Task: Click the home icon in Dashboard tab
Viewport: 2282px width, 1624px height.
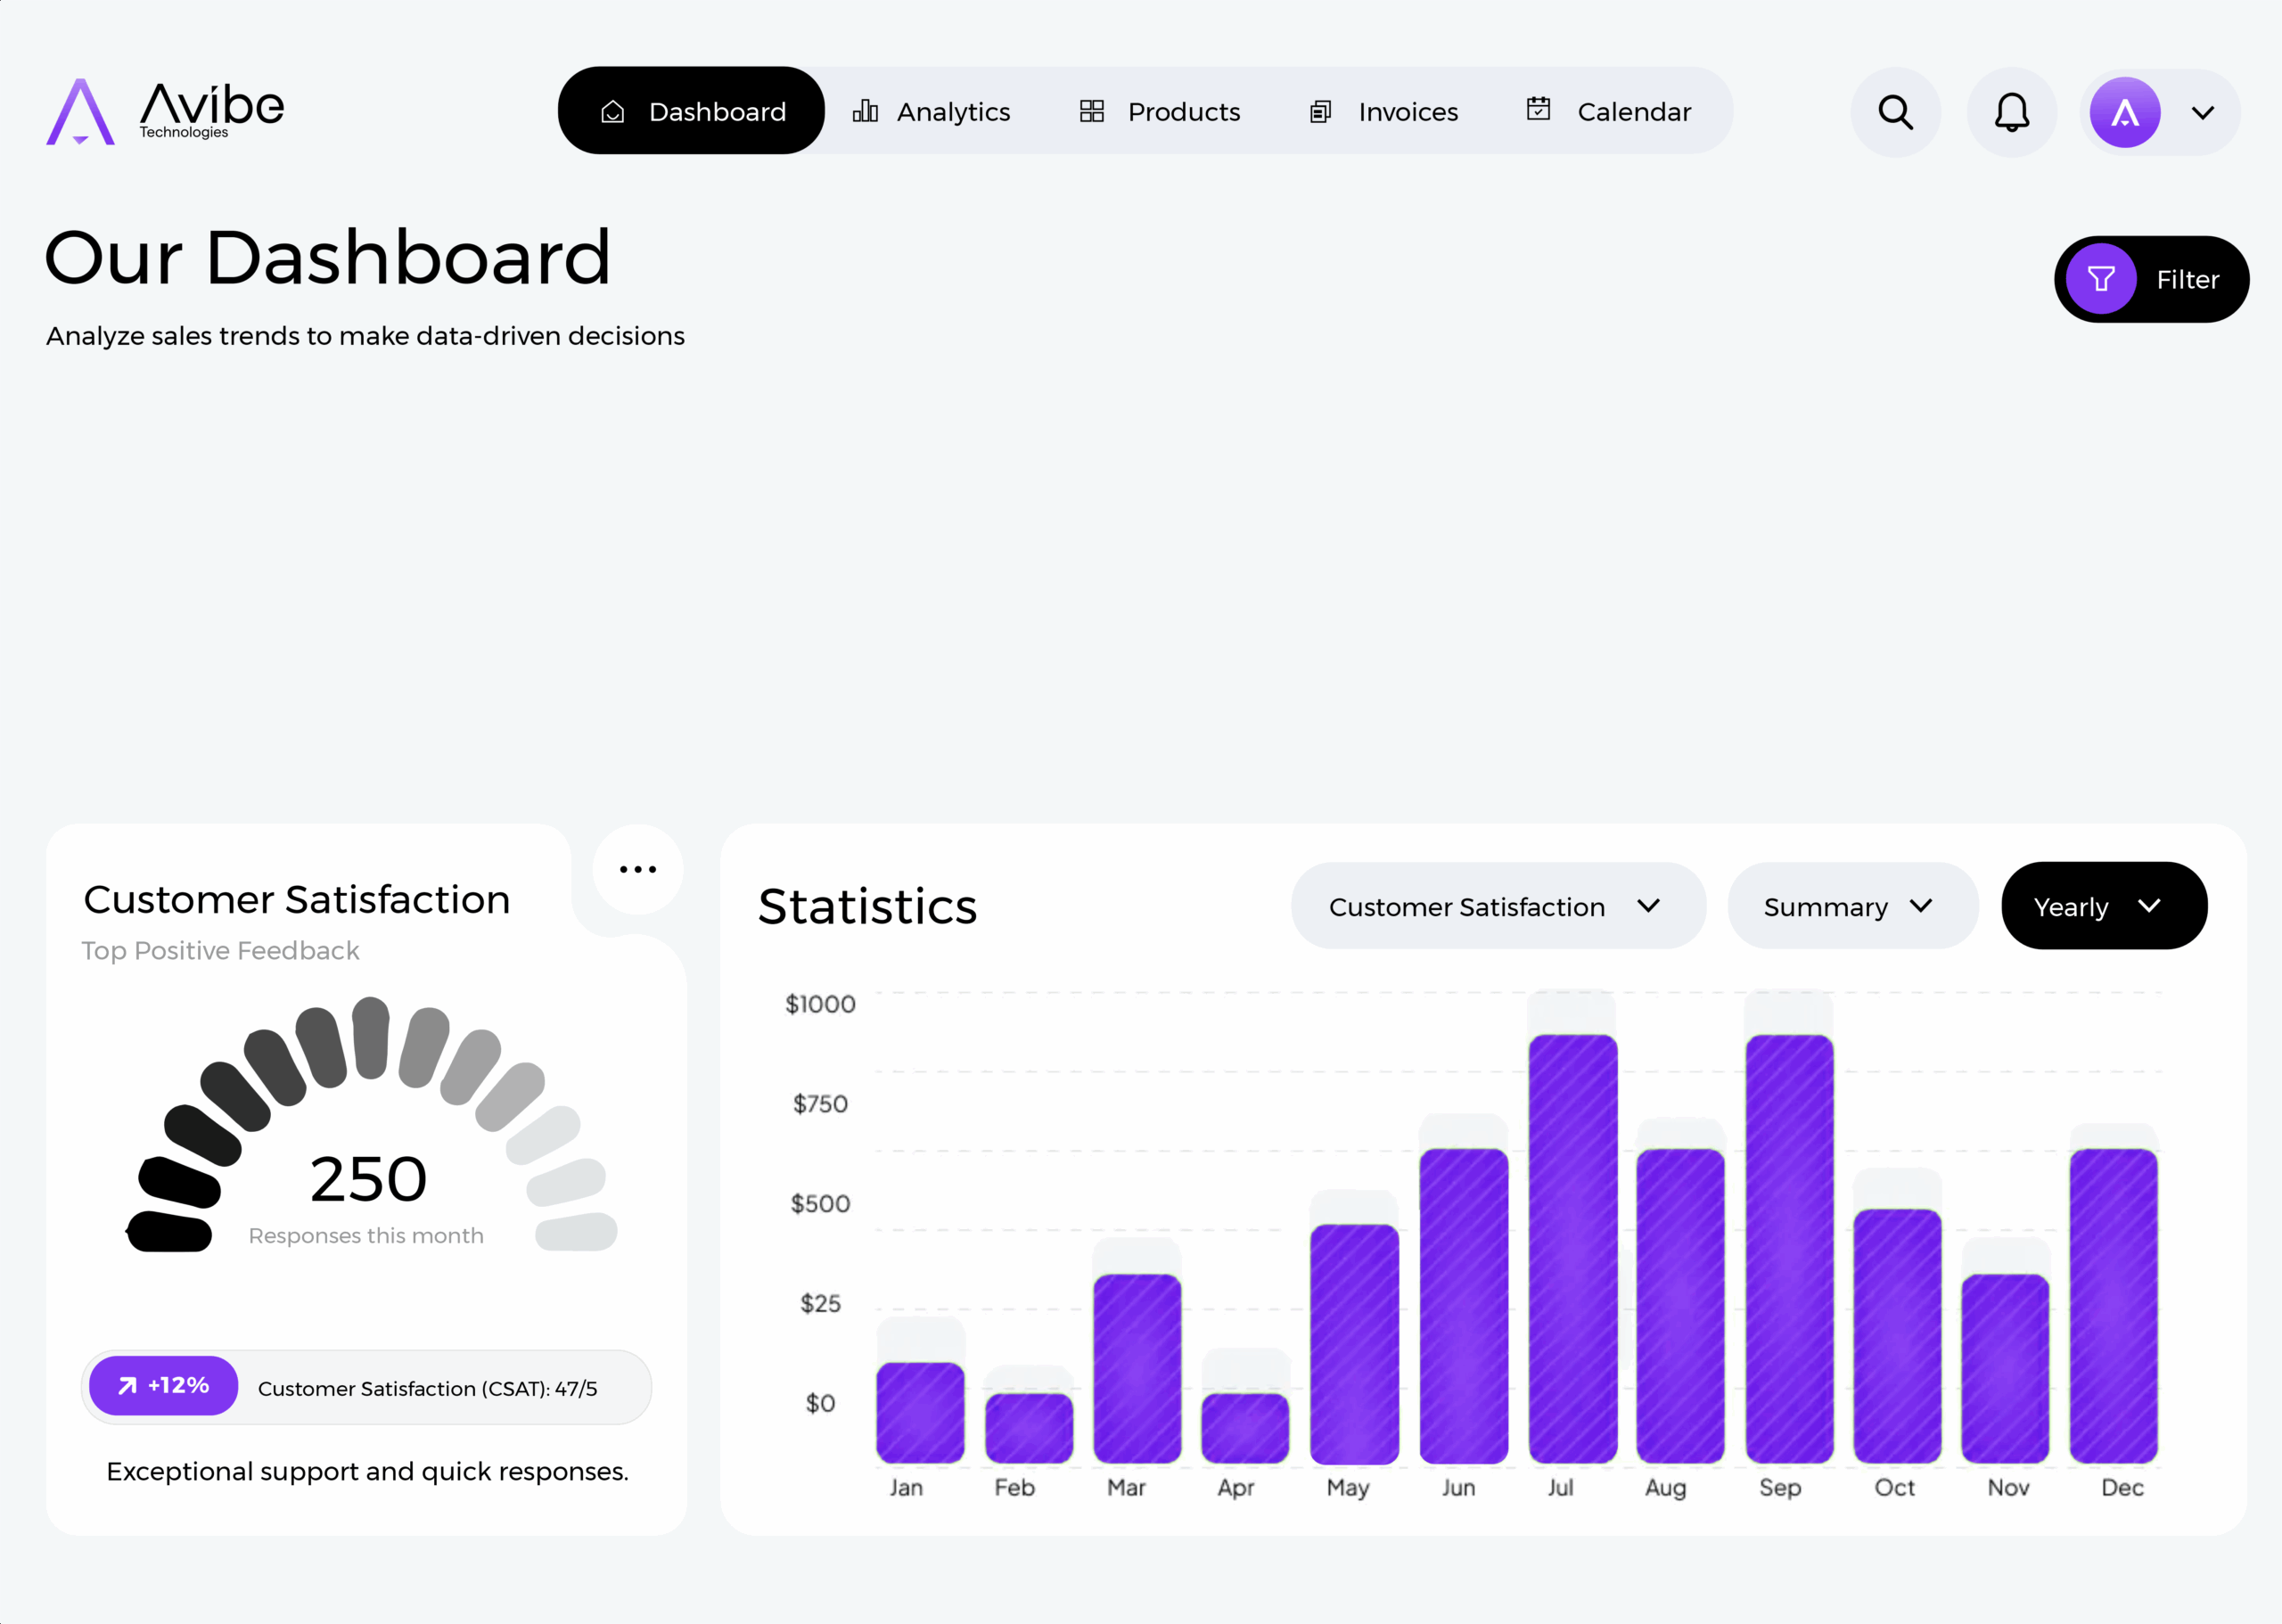Action: click(x=613, y=112)
